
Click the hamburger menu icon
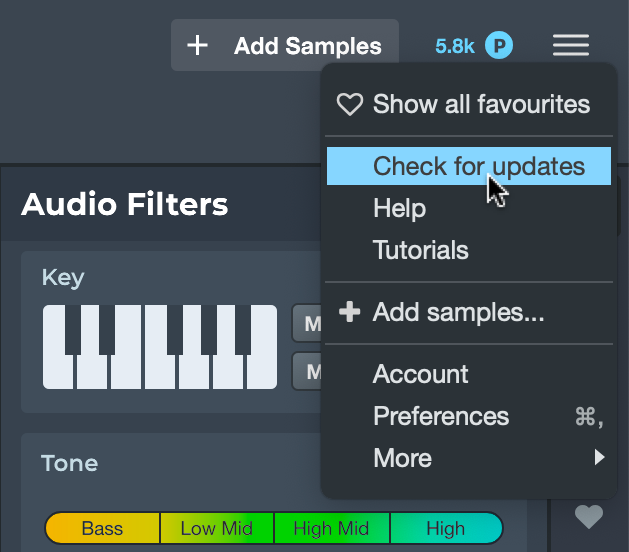570,45
